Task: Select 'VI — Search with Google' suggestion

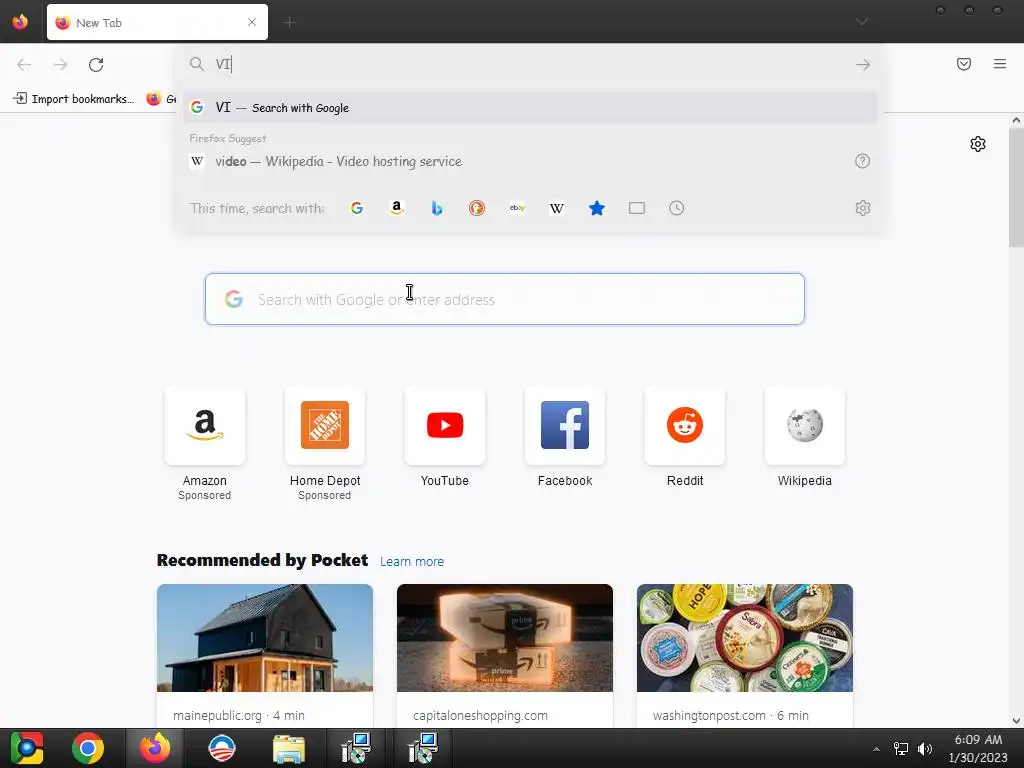Action: [530, 108]
